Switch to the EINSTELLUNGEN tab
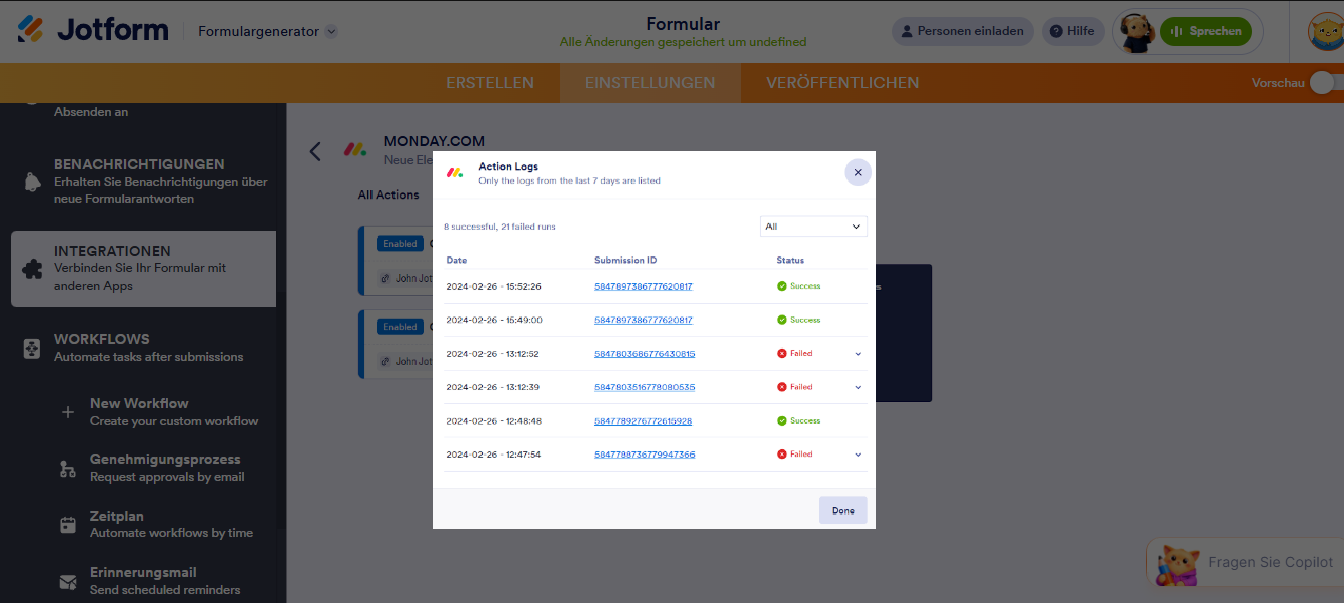1344x603 pixels. point(650,83)
